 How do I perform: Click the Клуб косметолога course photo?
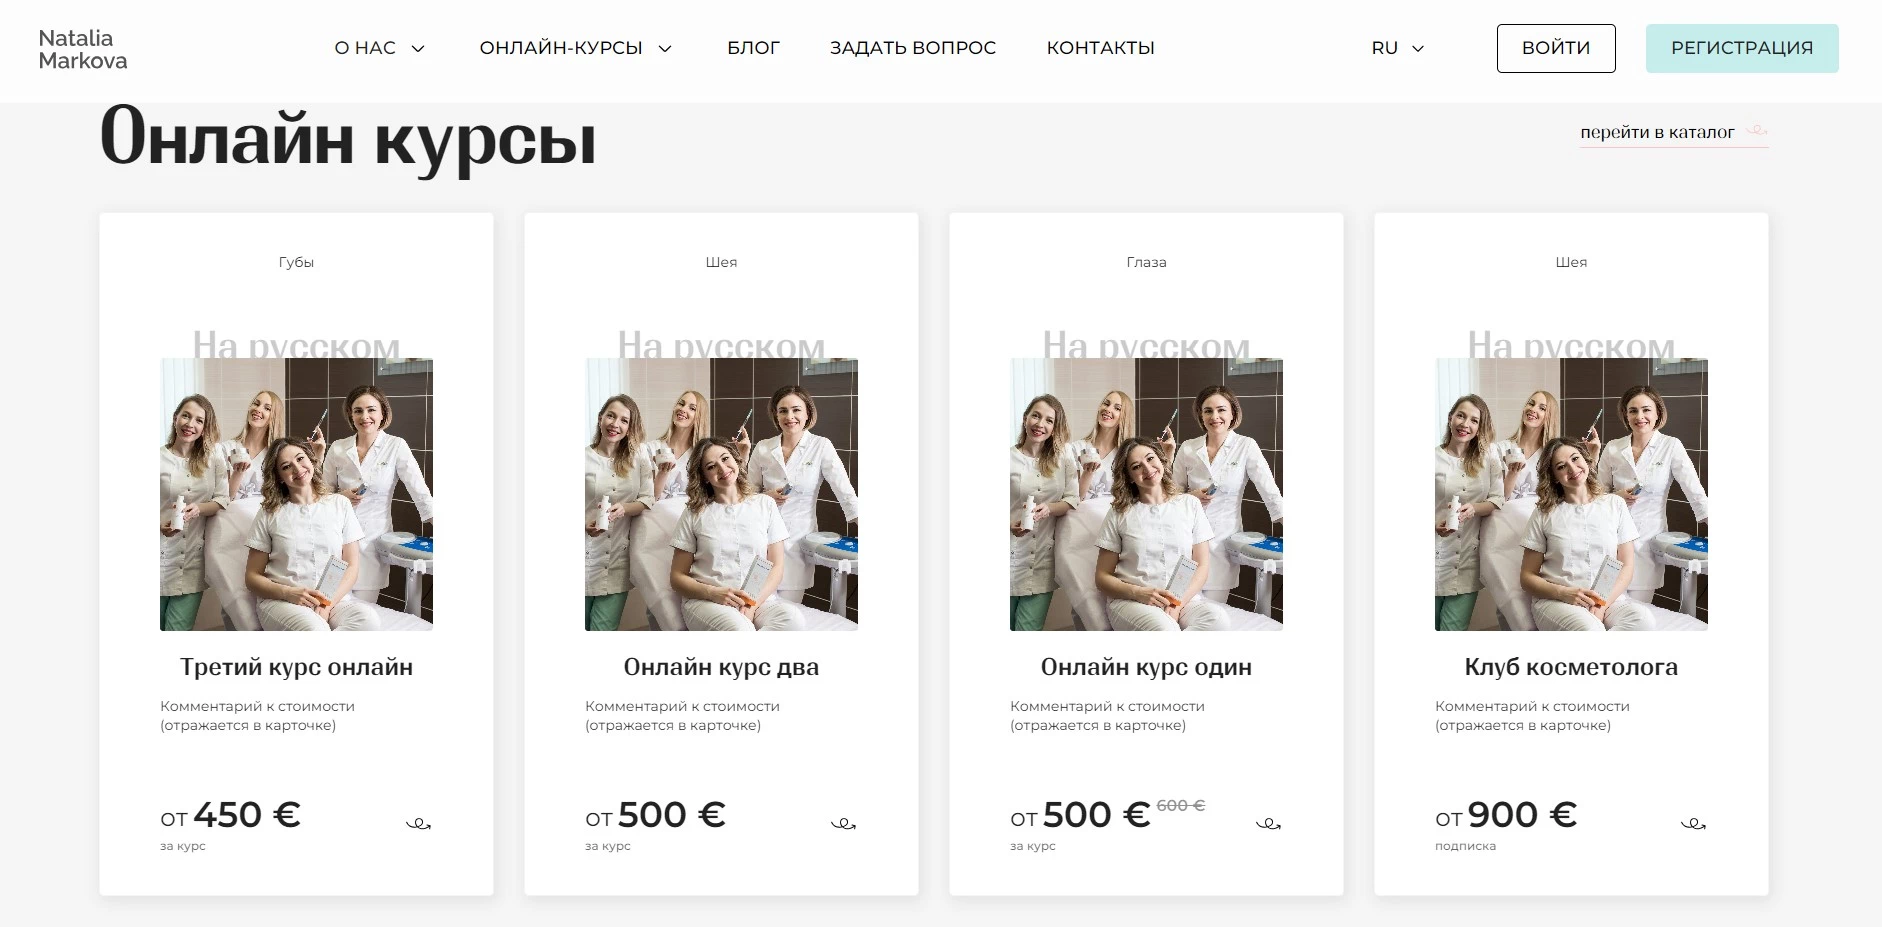[x=1571, y=494]
